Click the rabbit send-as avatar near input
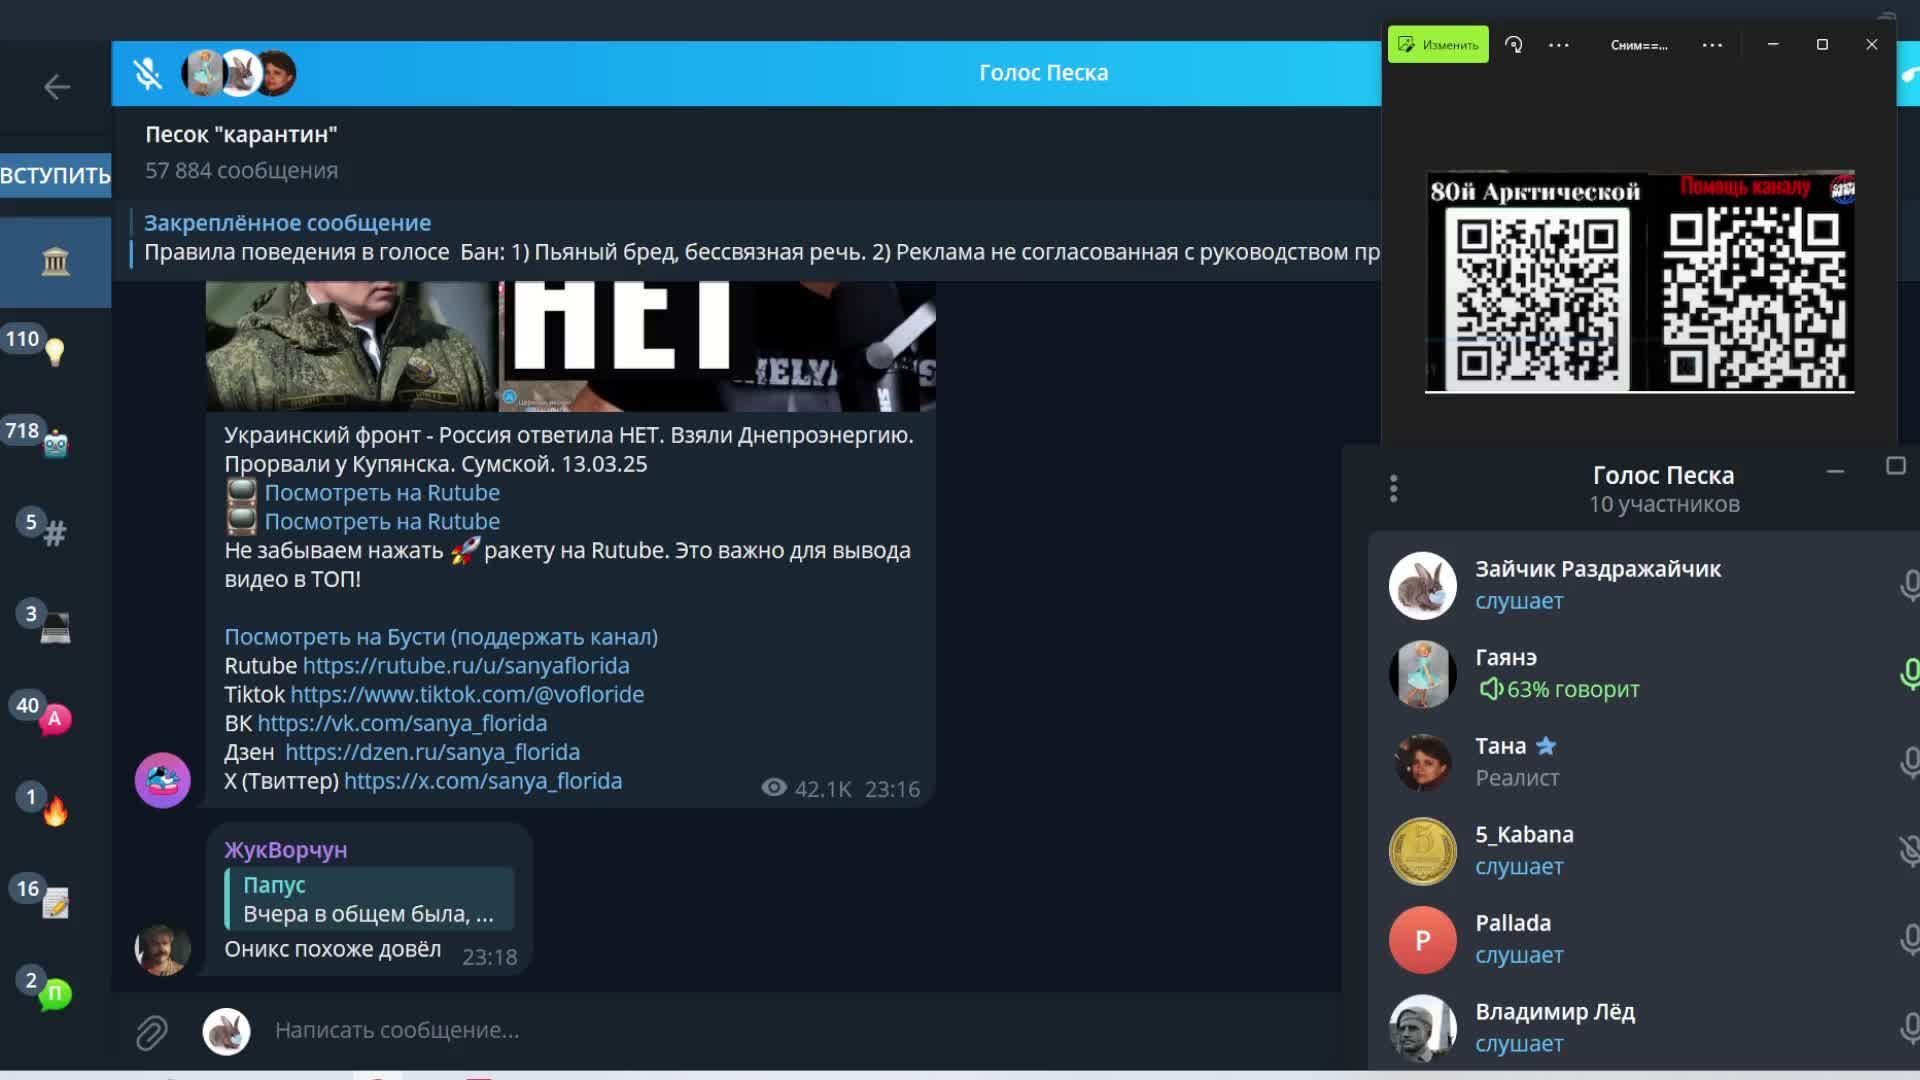Screen dimensions: 1920x1080 click(227, 1031)
